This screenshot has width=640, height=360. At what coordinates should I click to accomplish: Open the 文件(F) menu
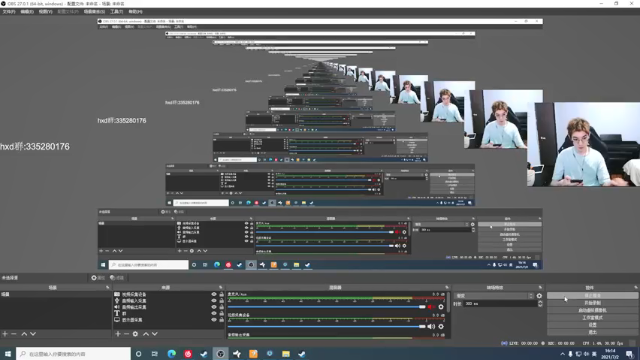9,12
